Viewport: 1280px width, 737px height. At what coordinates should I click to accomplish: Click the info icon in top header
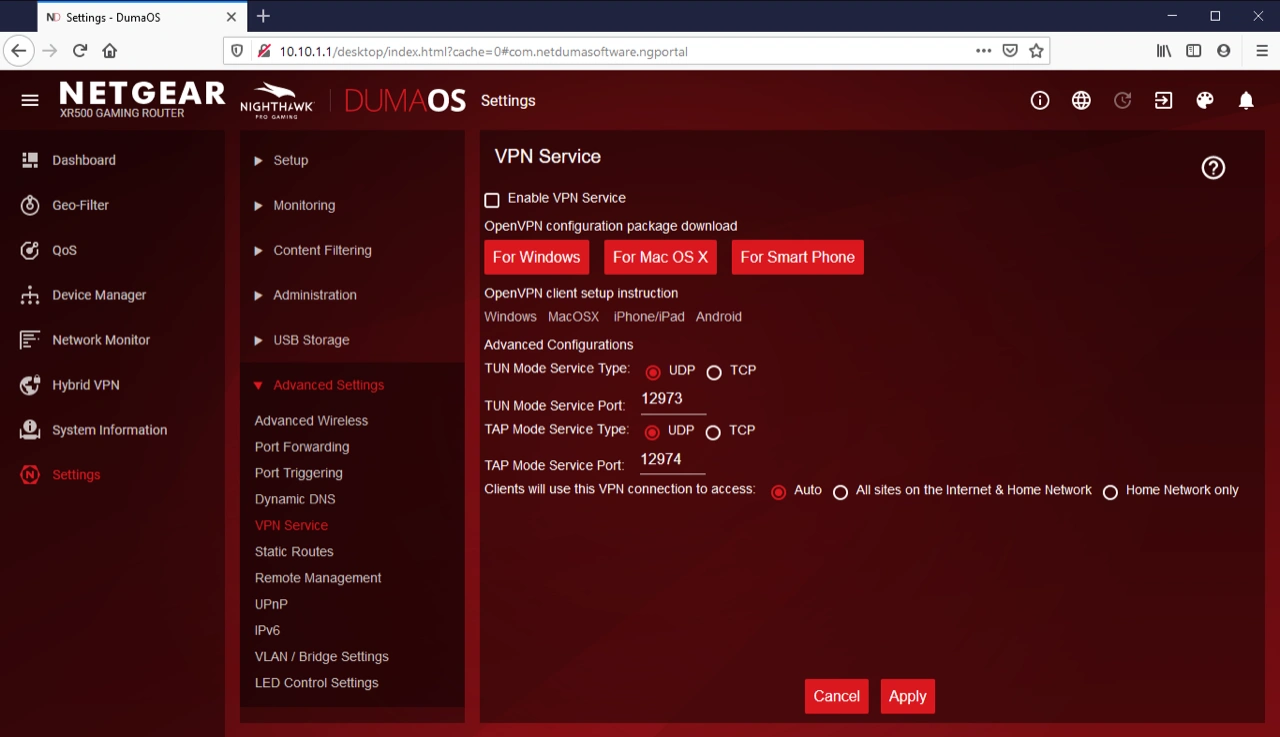click(1040, 100)
